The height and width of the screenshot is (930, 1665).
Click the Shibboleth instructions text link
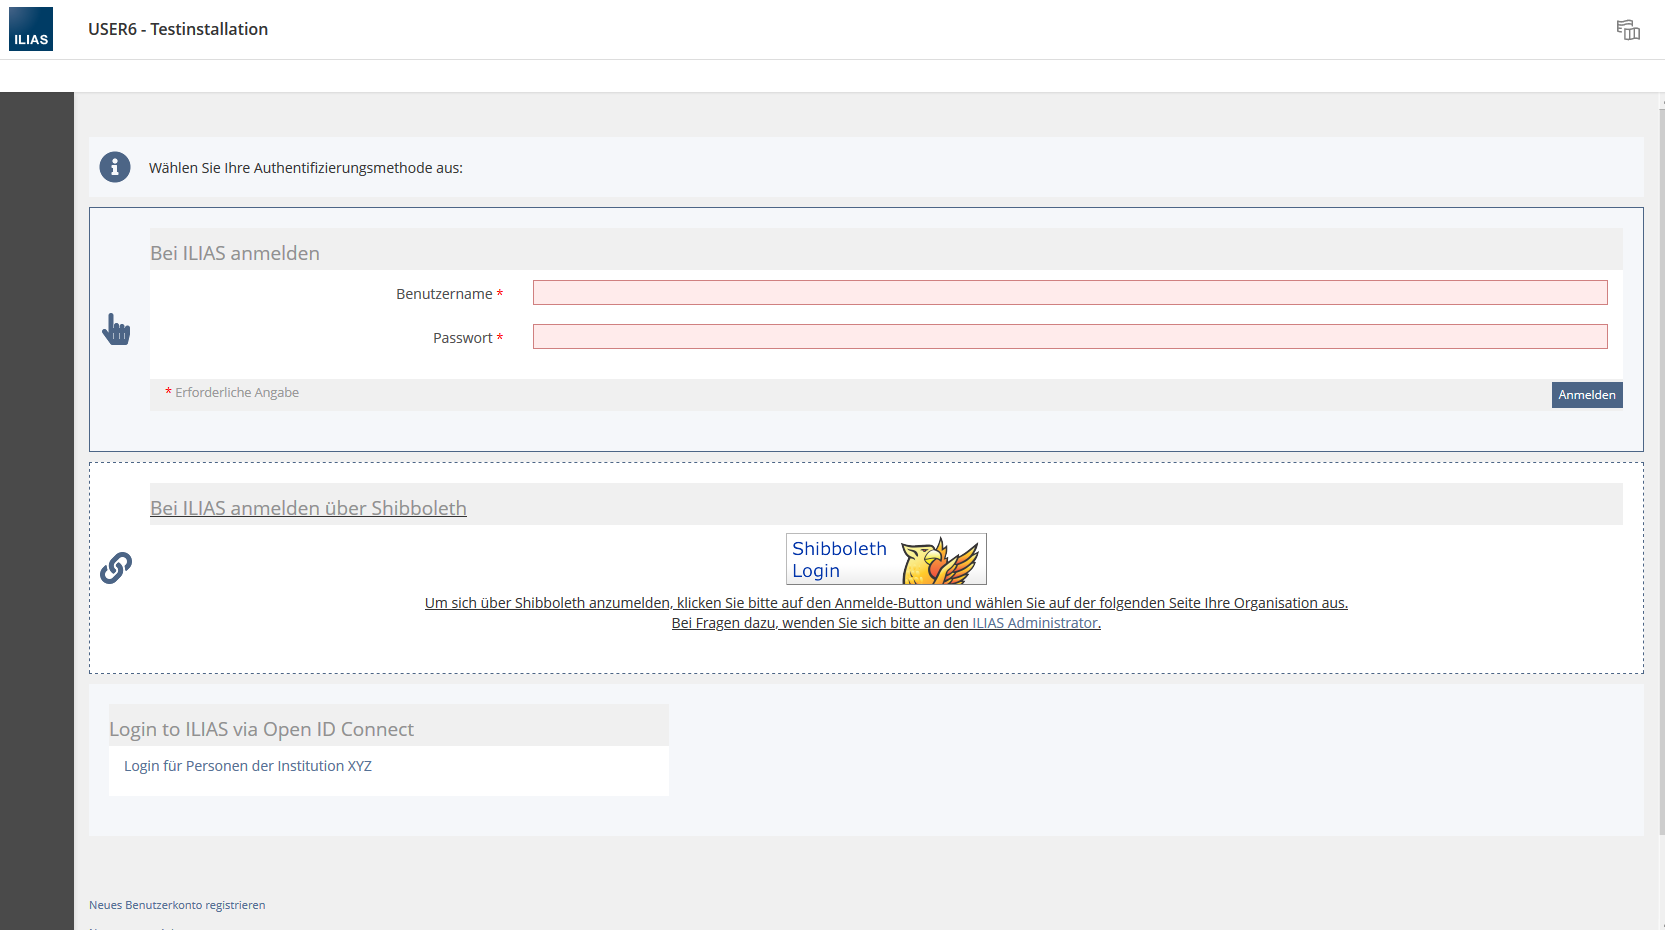point(885,603)
